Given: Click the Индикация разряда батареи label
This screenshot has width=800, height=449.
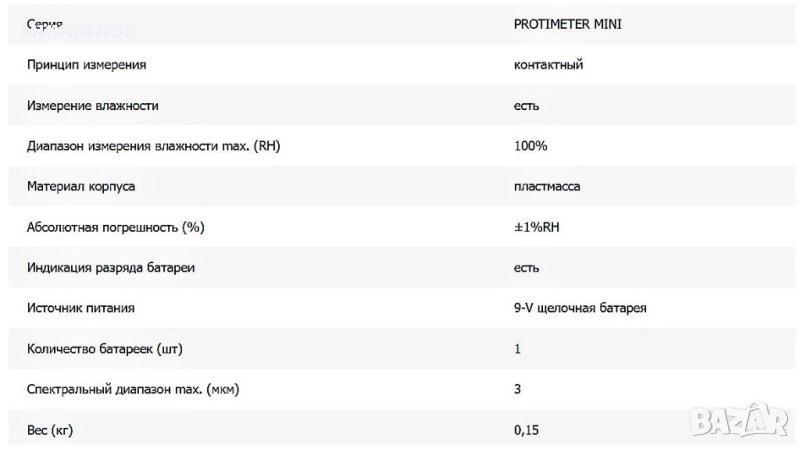Looking at the screenshot, I should [x=111, y=268].
